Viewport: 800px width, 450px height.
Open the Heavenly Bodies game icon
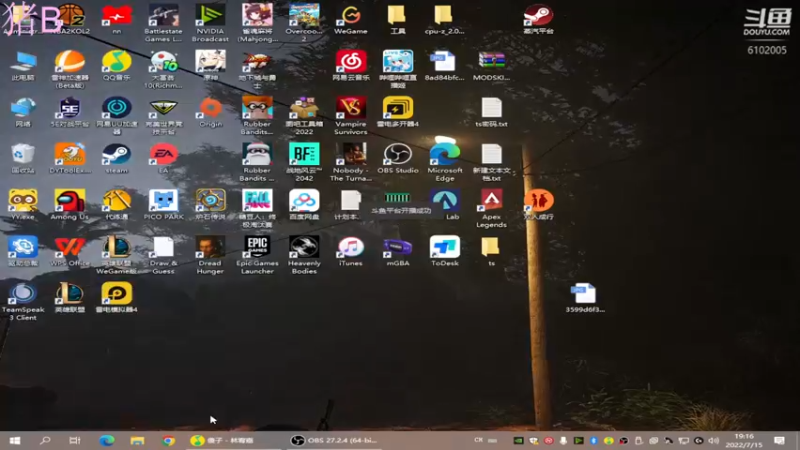click(304, 255)
